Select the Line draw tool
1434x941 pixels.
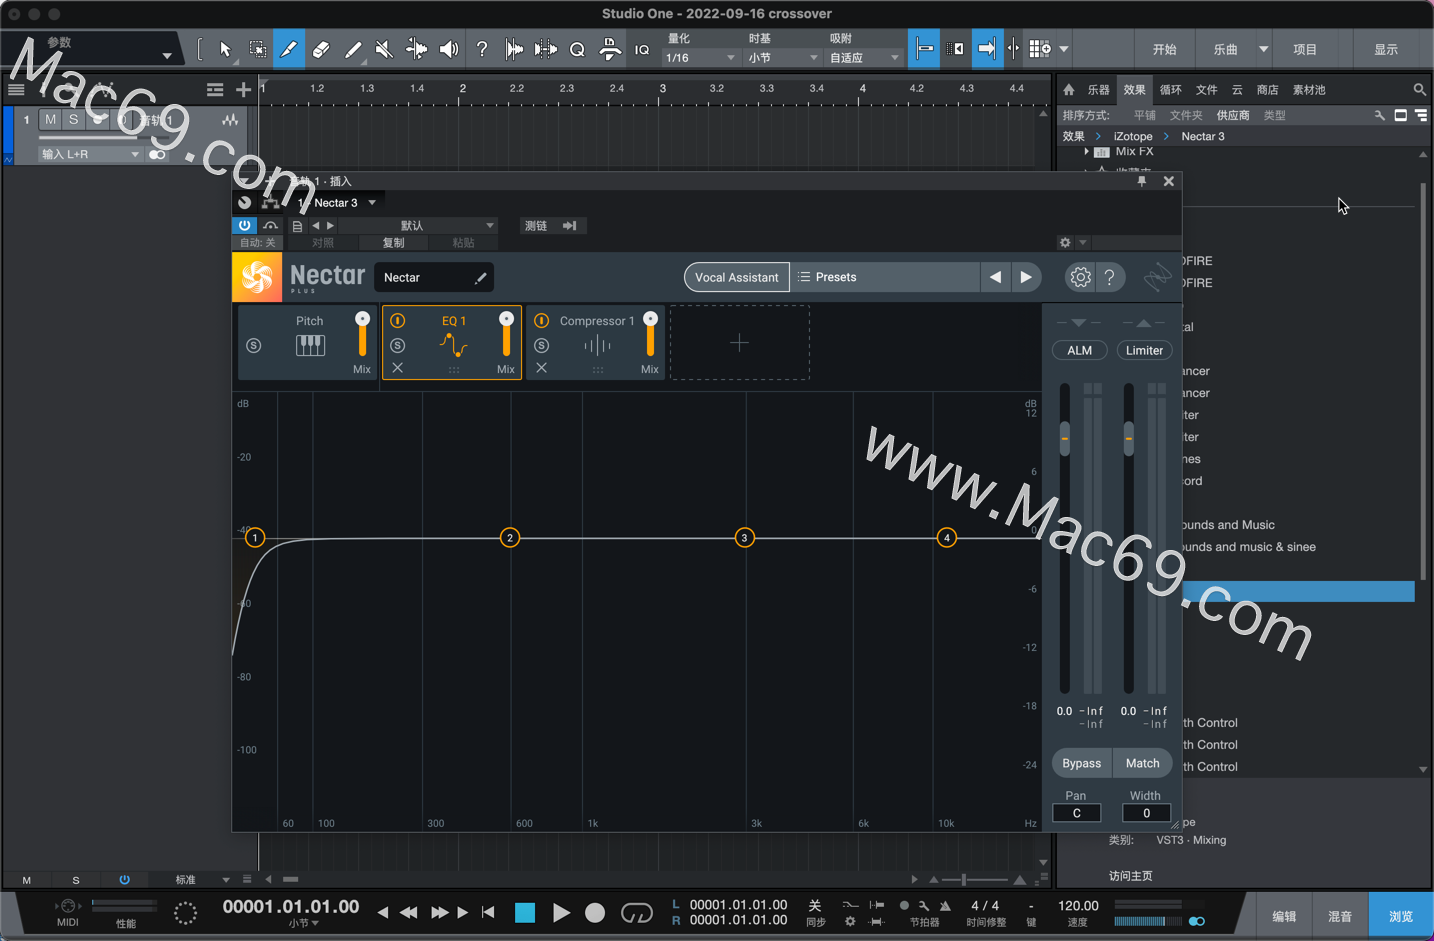tap(353, 49)
